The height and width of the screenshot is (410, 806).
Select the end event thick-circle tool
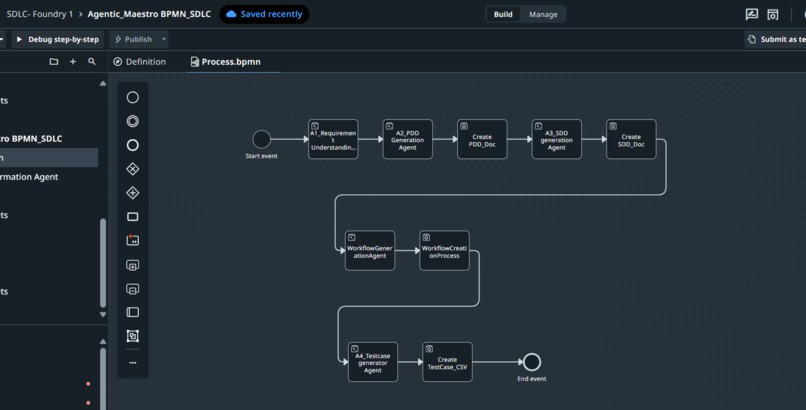(x=133, y=145)
